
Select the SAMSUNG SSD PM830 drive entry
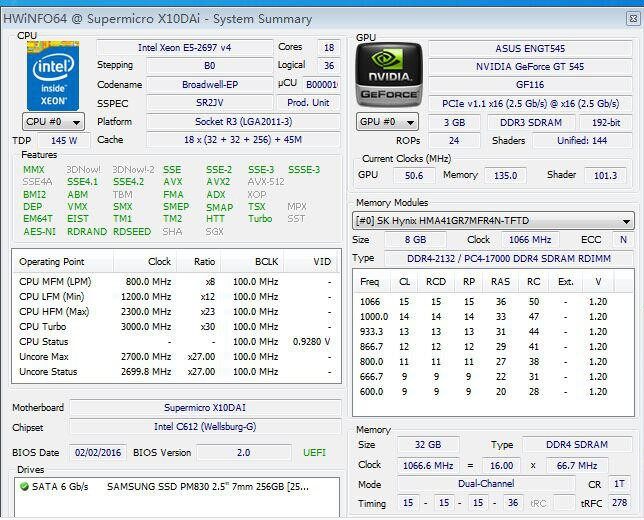177,487
